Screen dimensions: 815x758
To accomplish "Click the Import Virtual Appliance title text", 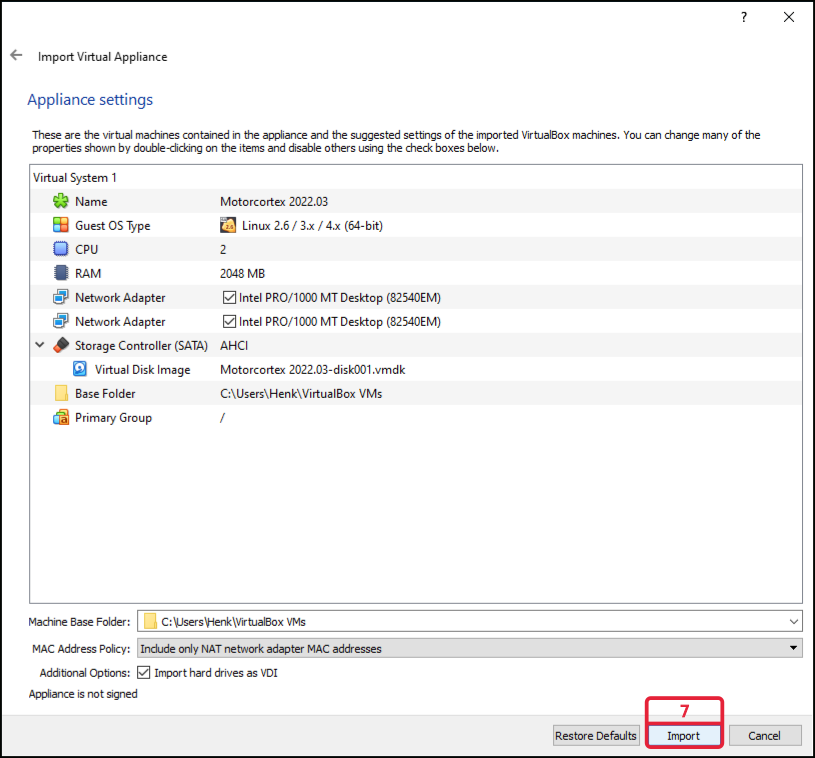I will [x=102, y=56].
